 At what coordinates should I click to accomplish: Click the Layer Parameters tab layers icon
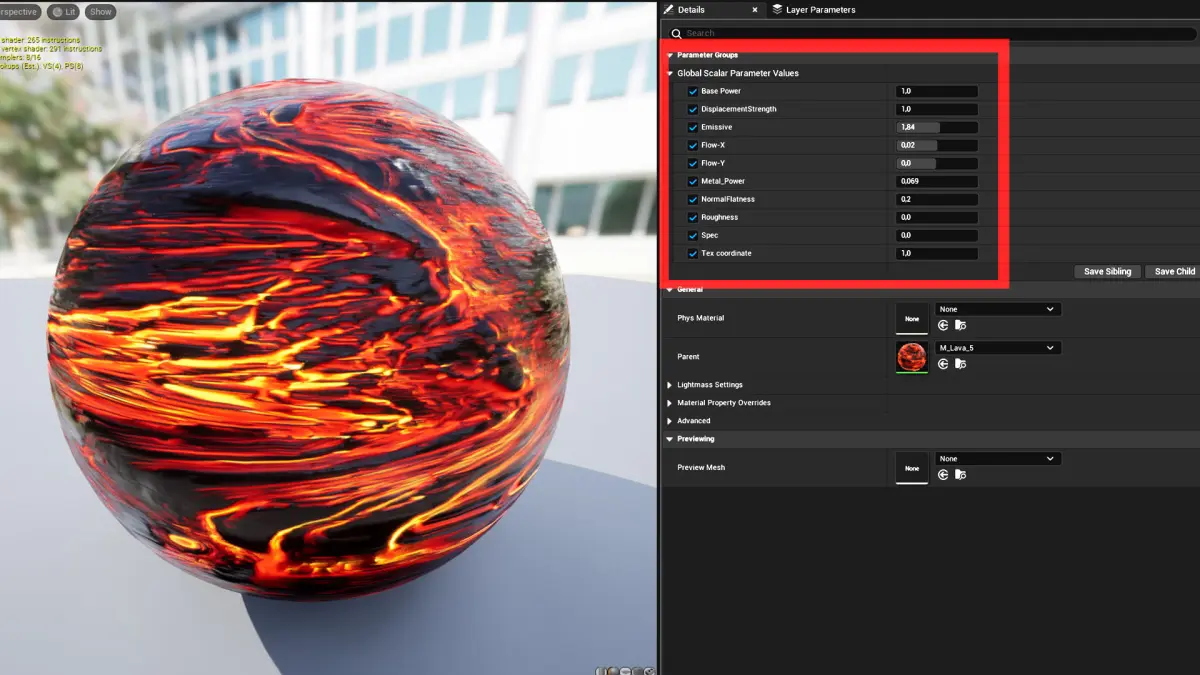click(778, 9)
